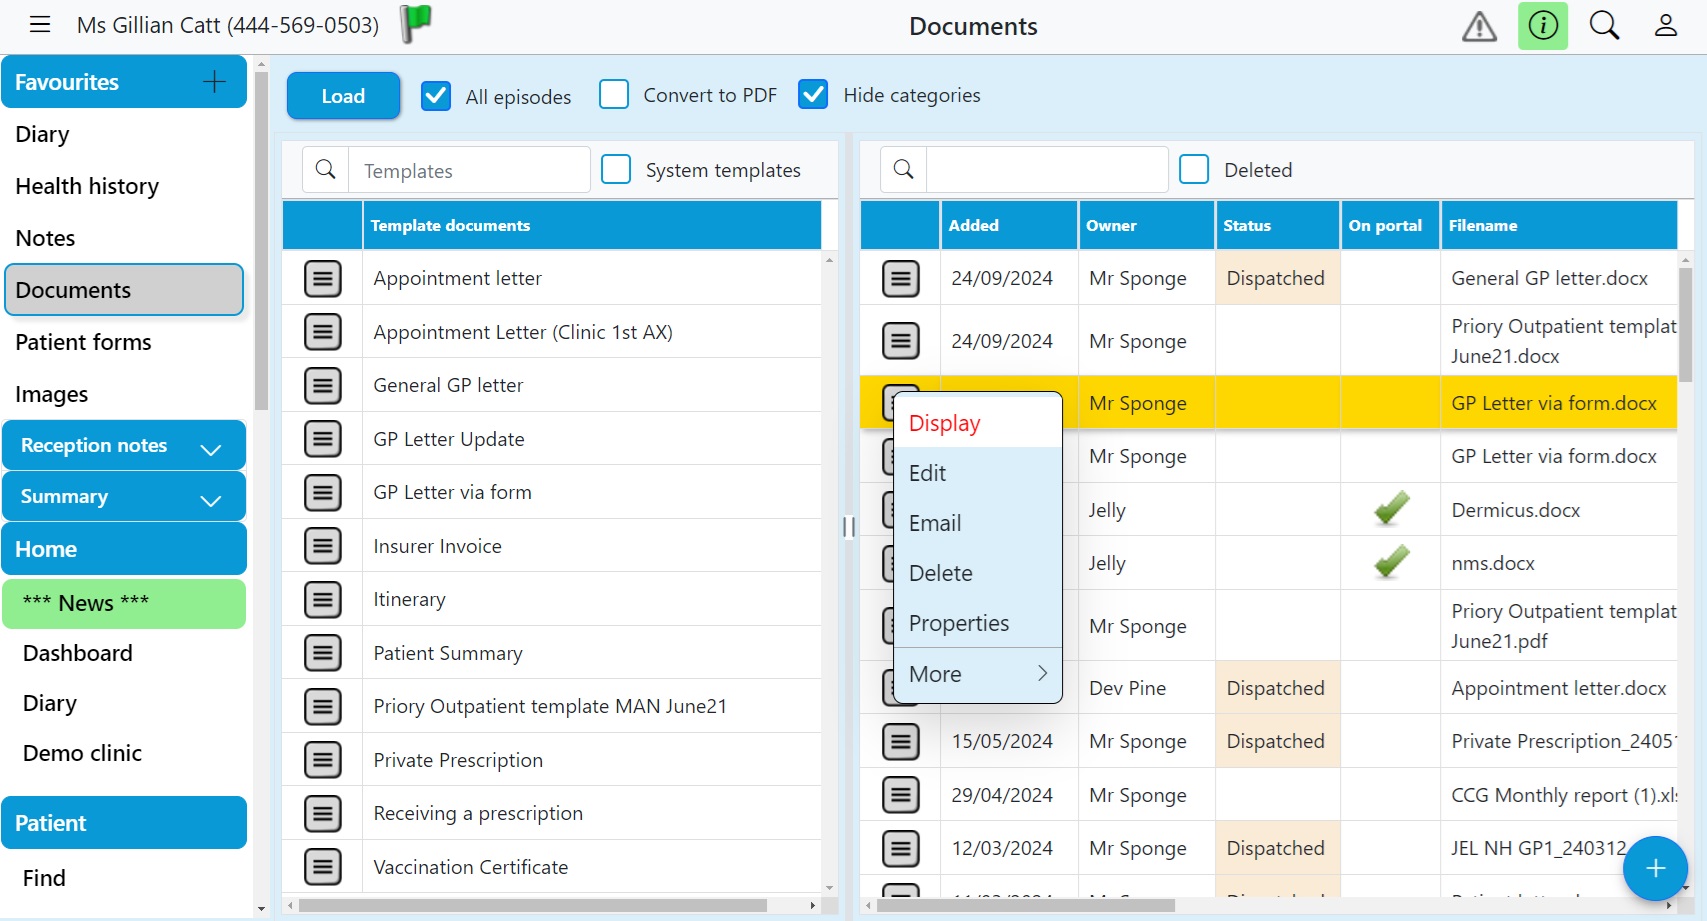Click the sidebar vertical scrollbar
The height and width of the screenshot is (921, 1707).
[261, 240]
